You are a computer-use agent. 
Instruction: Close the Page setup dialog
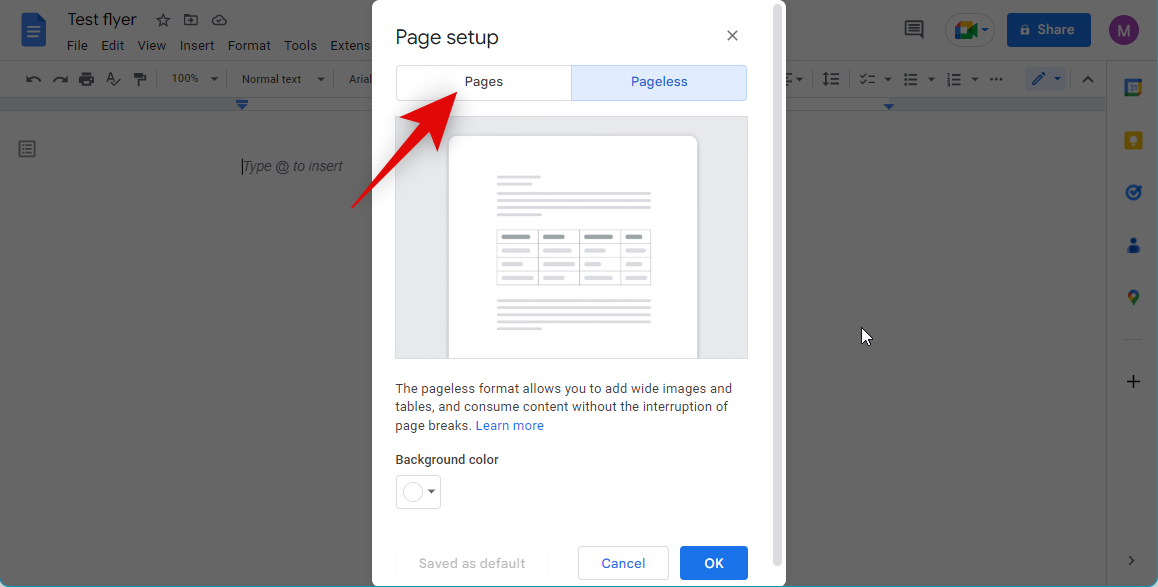732,36
